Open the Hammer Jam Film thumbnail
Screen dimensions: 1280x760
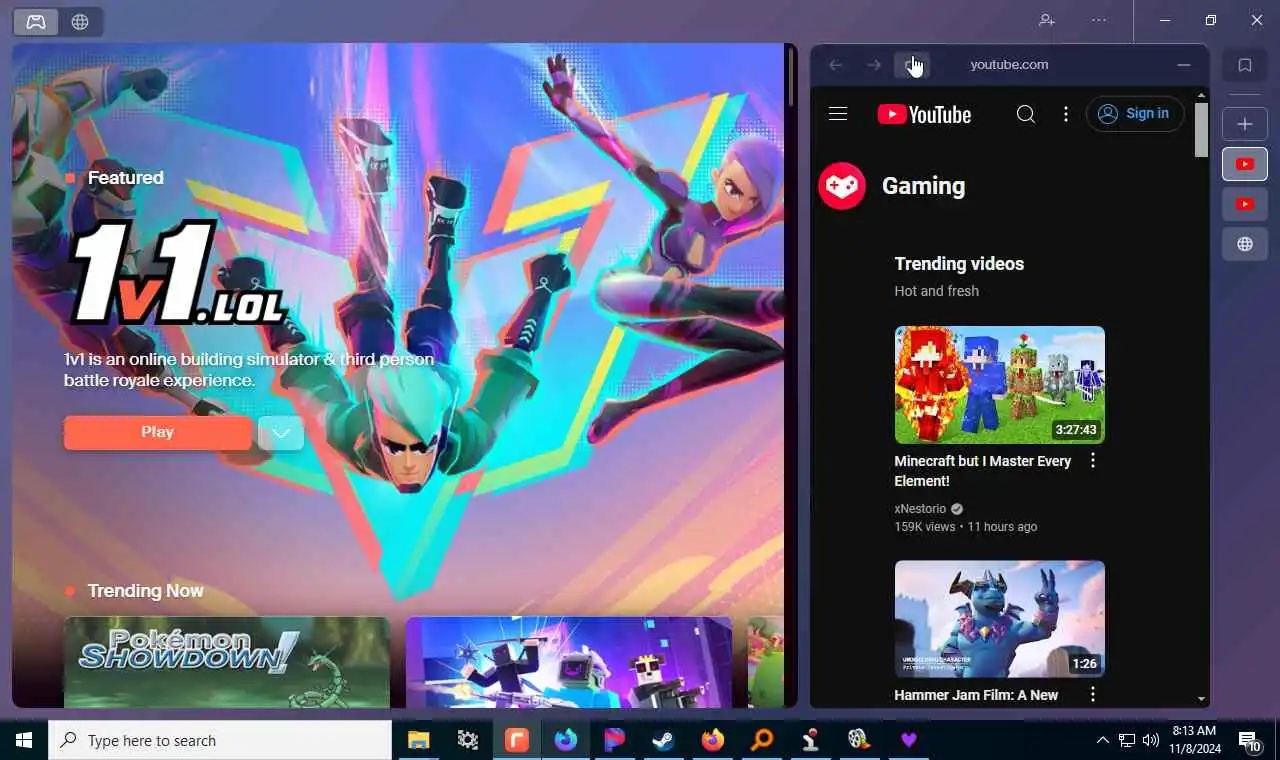pos(1000,619)
